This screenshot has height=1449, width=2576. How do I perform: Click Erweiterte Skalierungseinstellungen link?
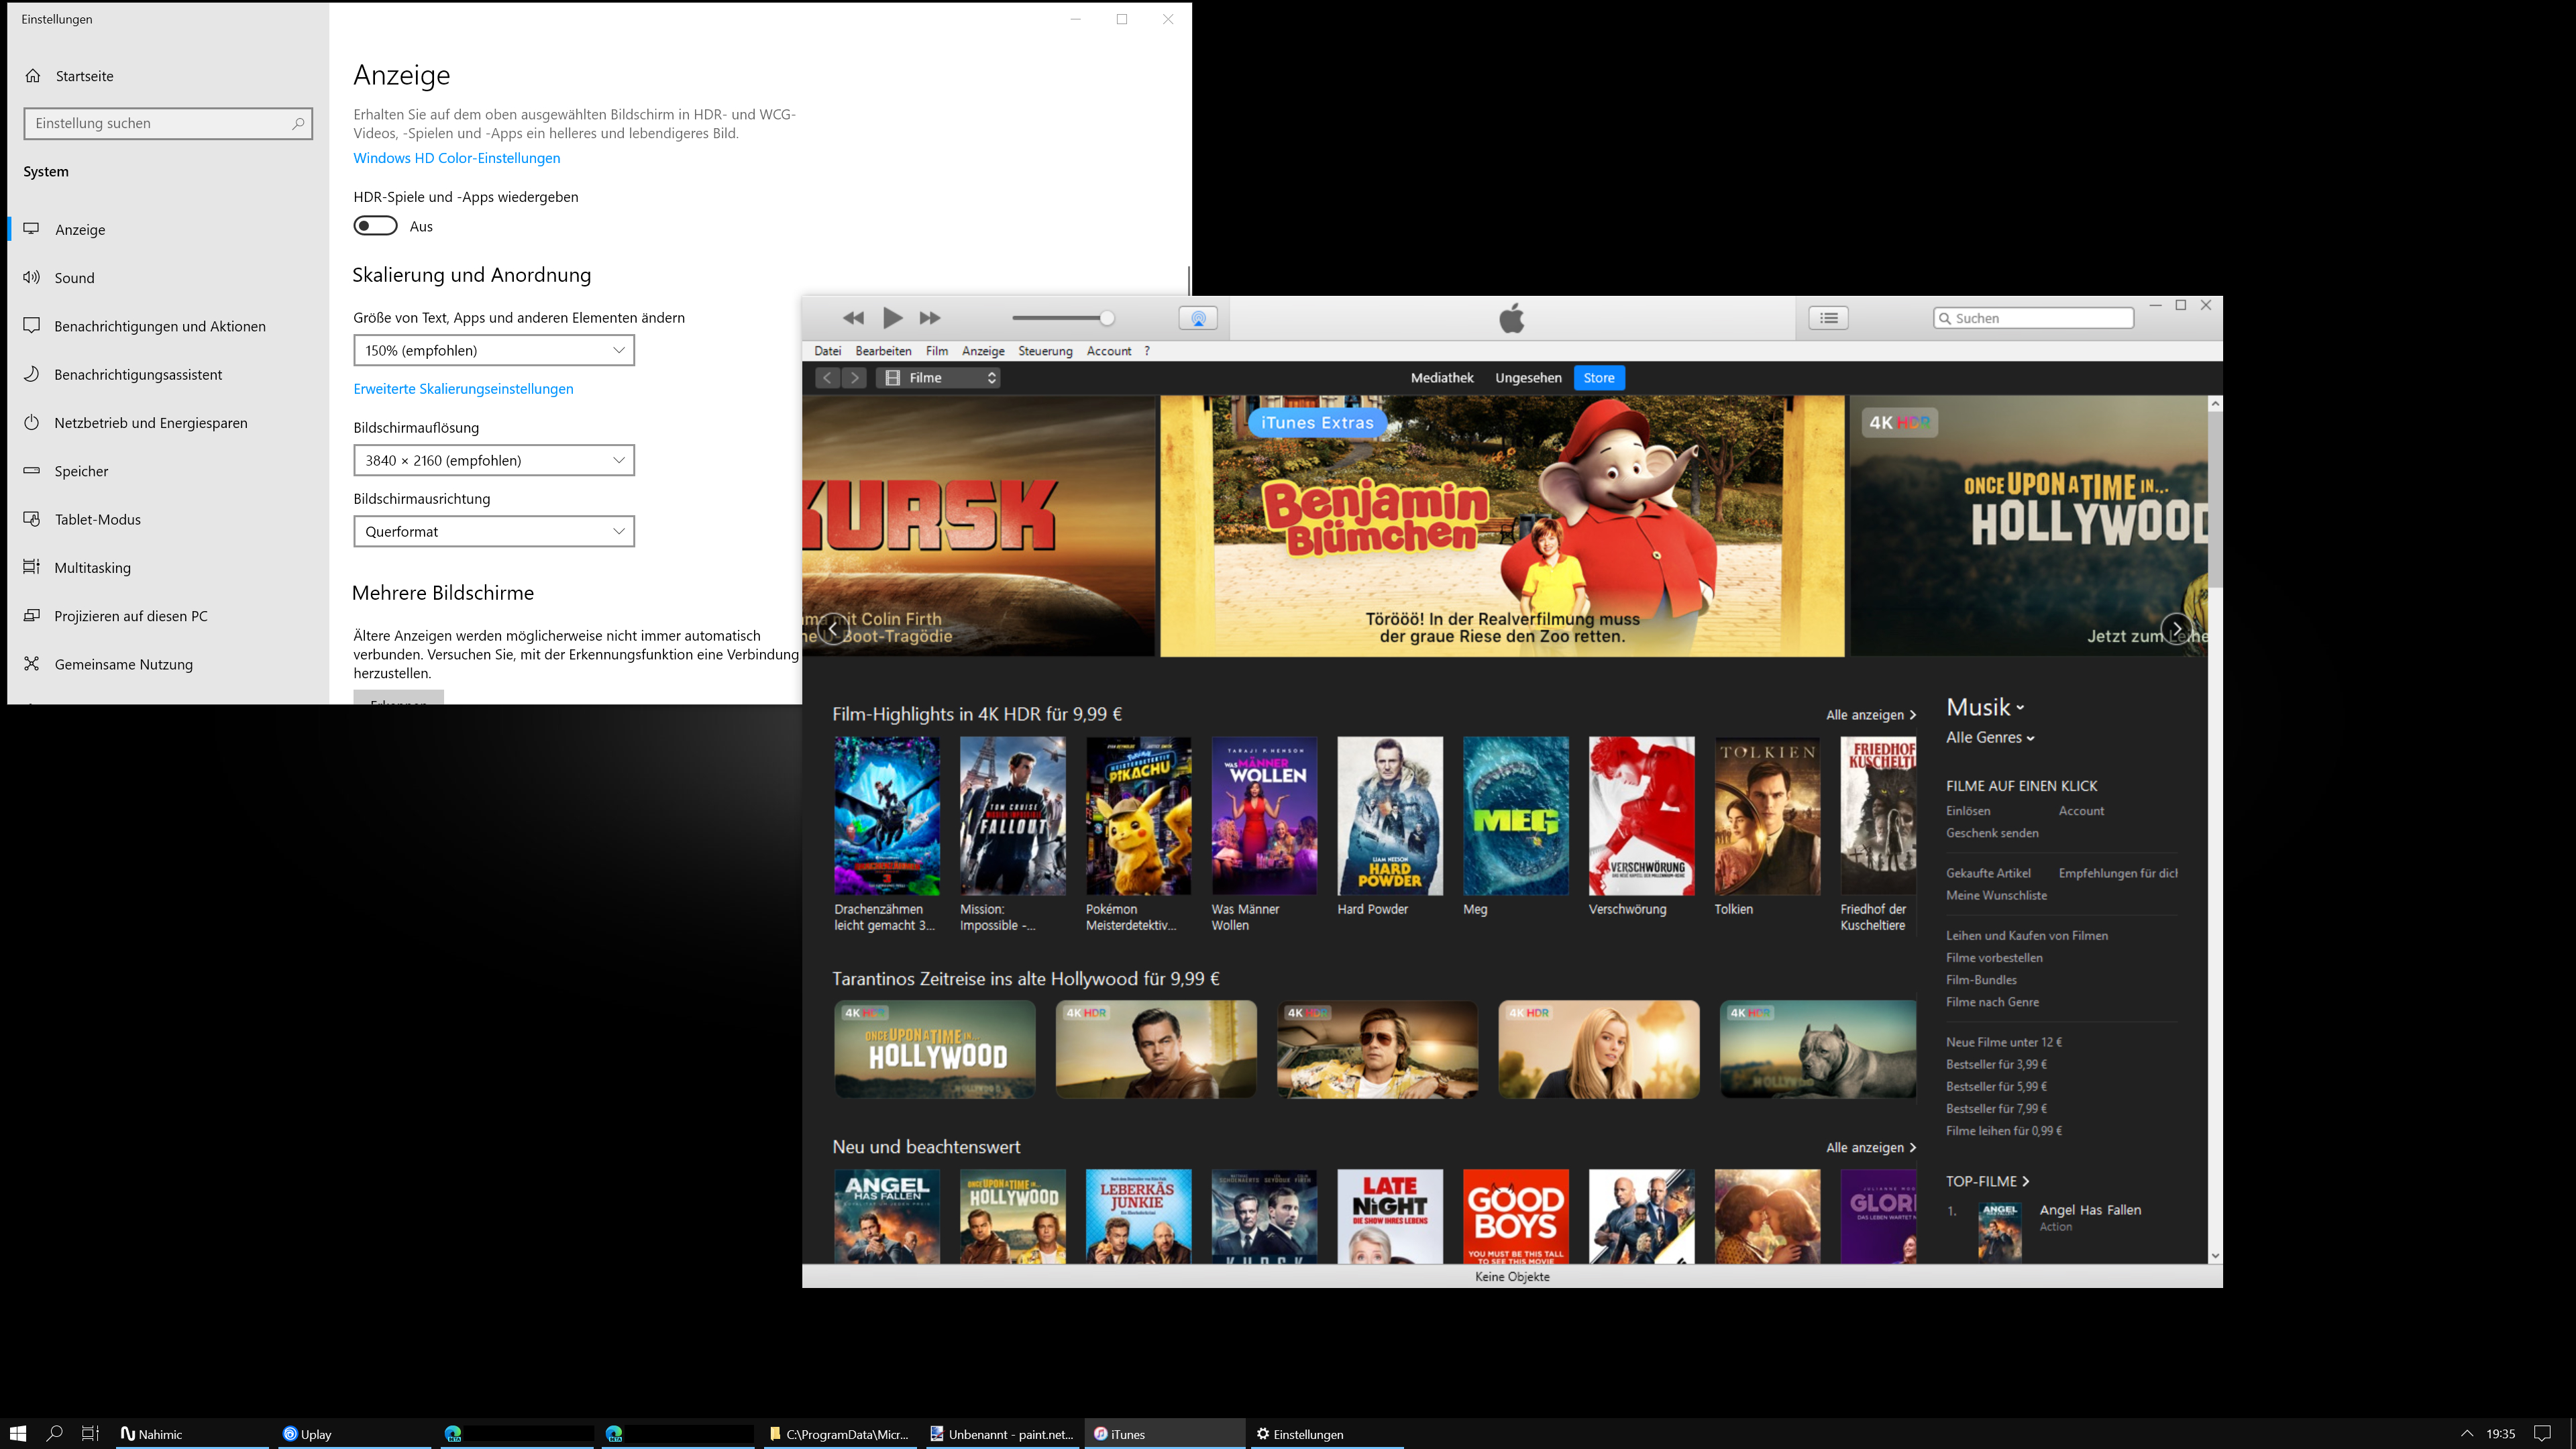[463, 389]
